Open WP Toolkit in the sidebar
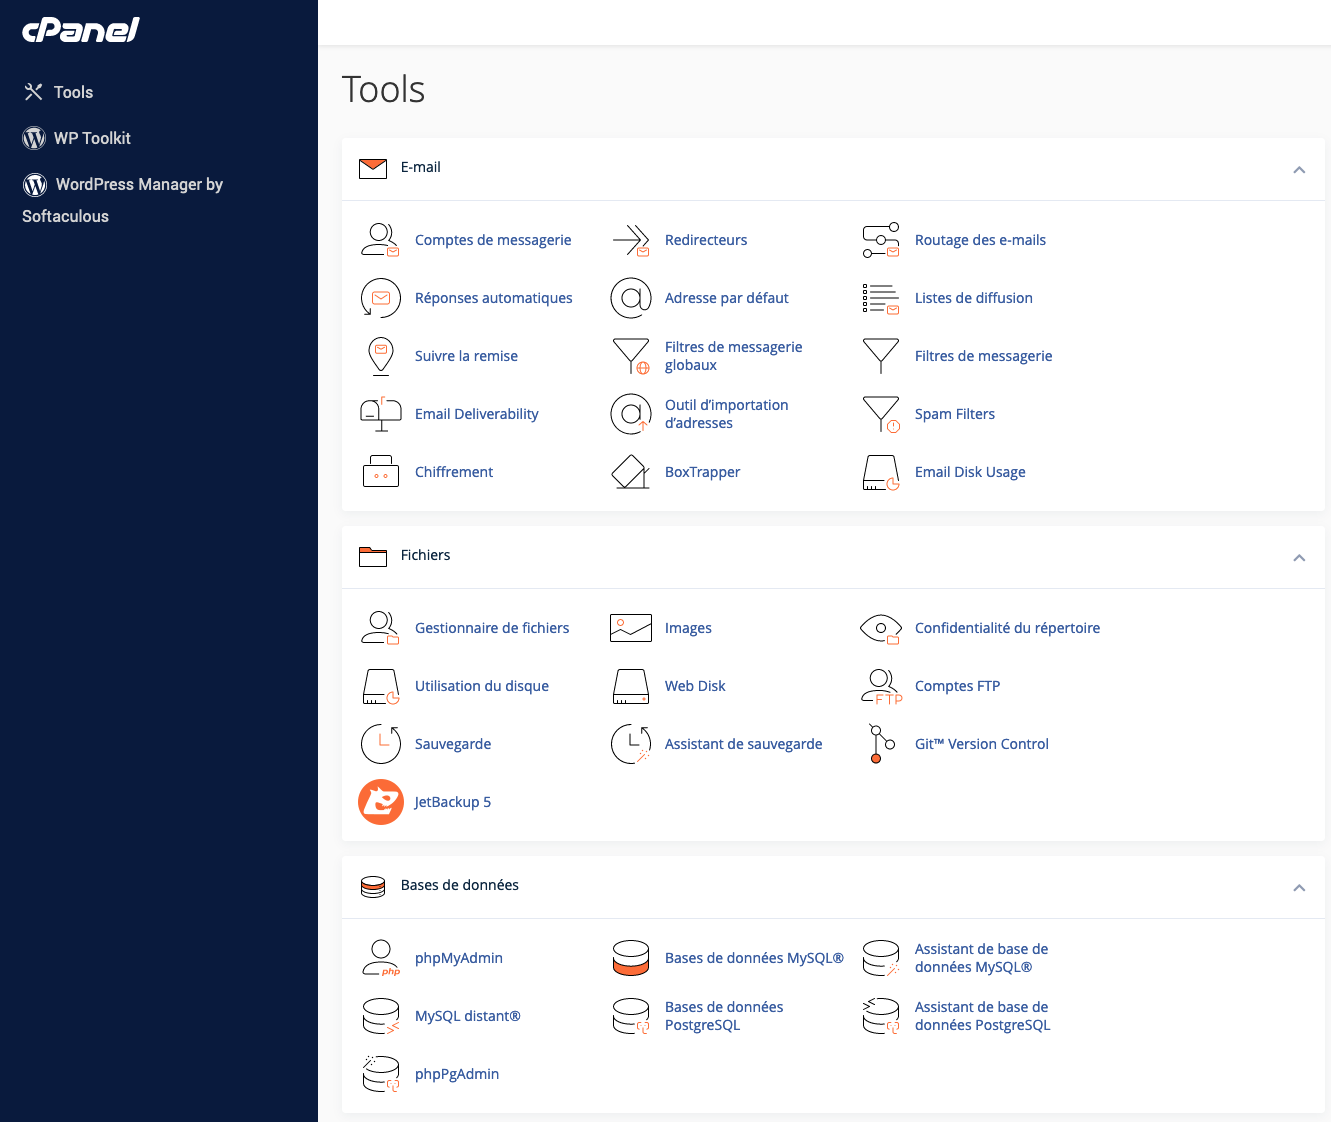Image resolution: width=1331 pixels, height=1122 pixels. (x=77, y=138)
